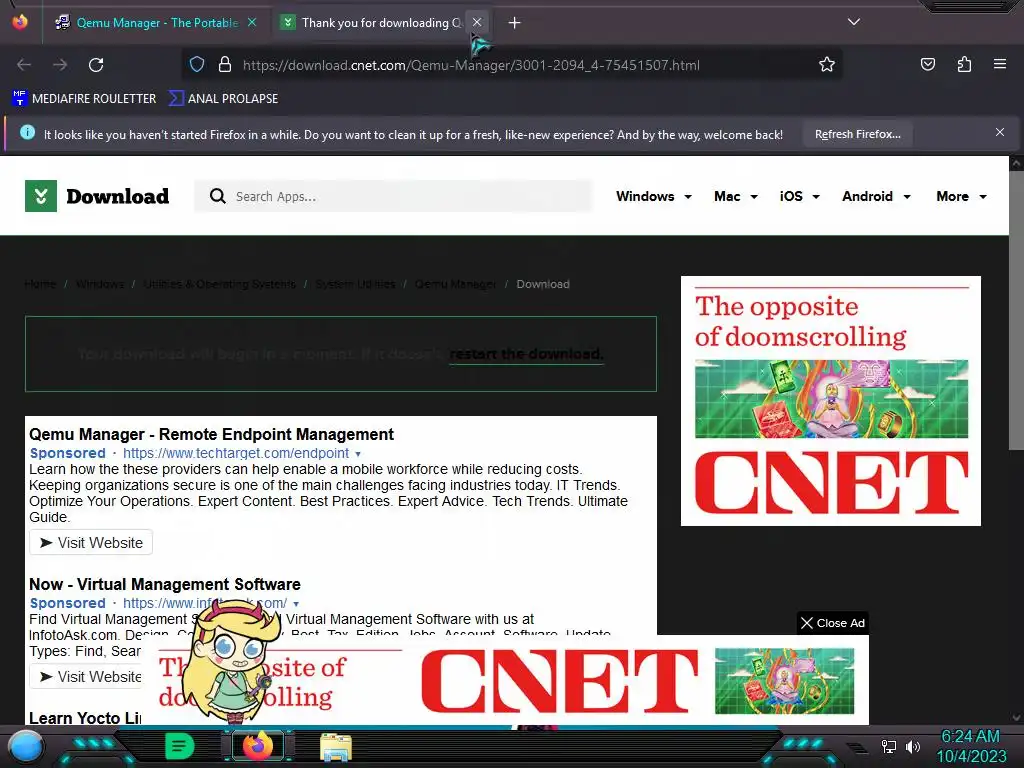
Task: Click the green Download logo icon
Action: (40, 196)
